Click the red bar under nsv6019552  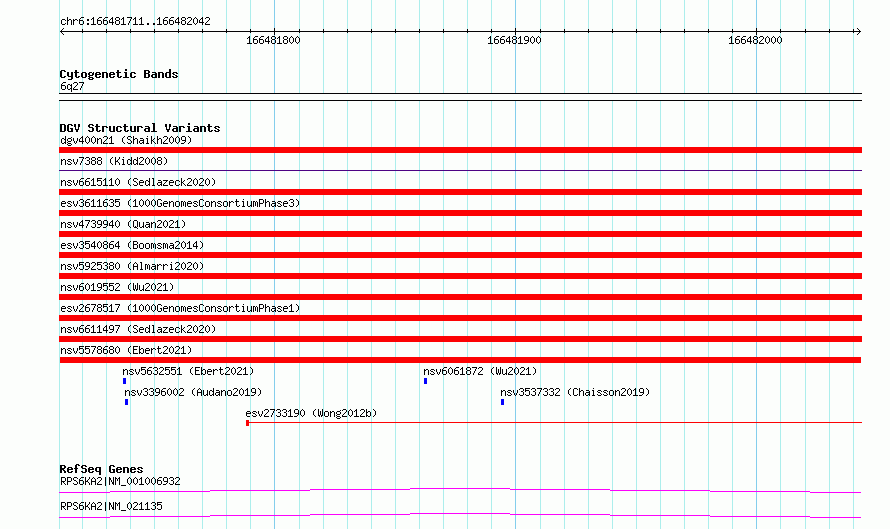pos(460,297)
